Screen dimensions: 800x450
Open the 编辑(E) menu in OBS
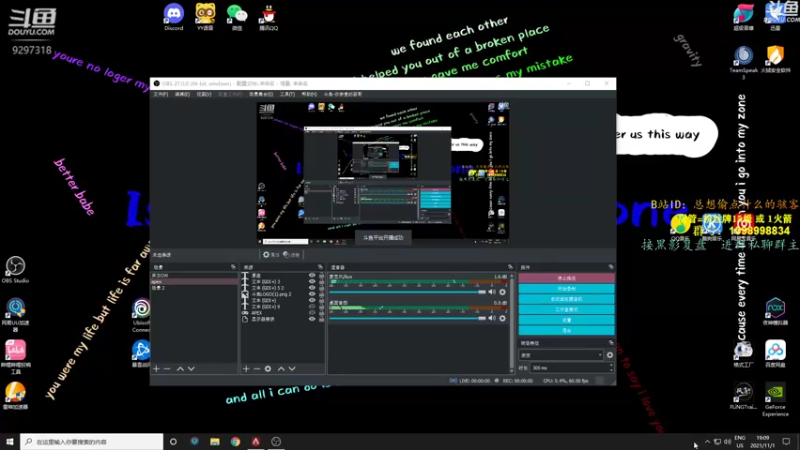coord(182,94)
